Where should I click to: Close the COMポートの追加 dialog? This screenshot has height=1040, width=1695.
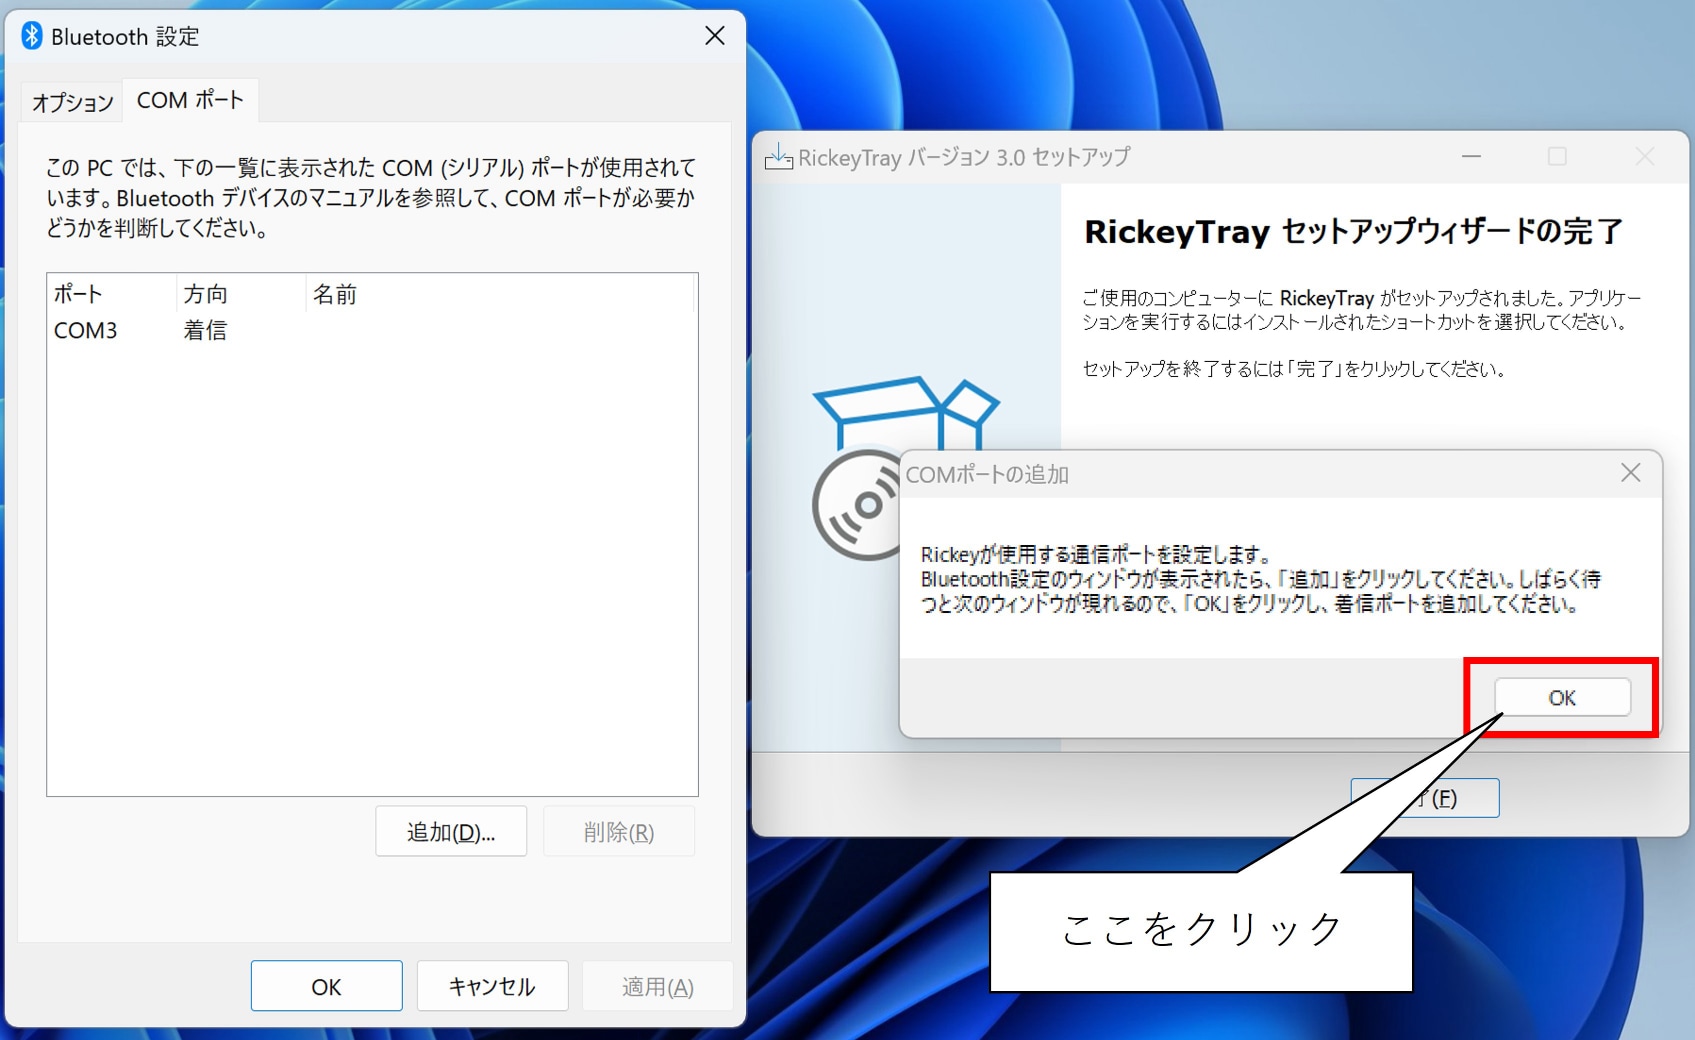(1631, 473)
